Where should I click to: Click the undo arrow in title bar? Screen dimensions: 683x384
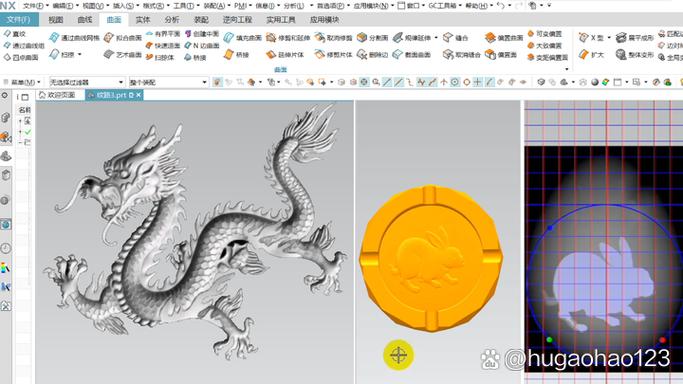(500, 6)
